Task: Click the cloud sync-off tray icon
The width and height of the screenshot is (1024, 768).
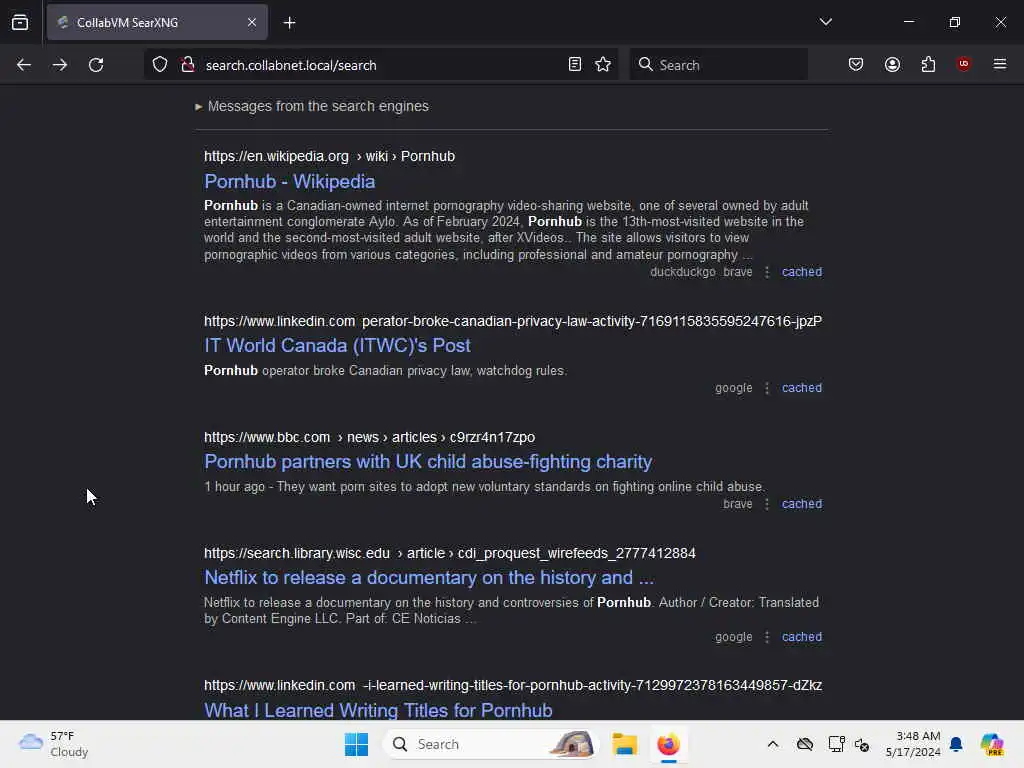Action: click(805, 744)
